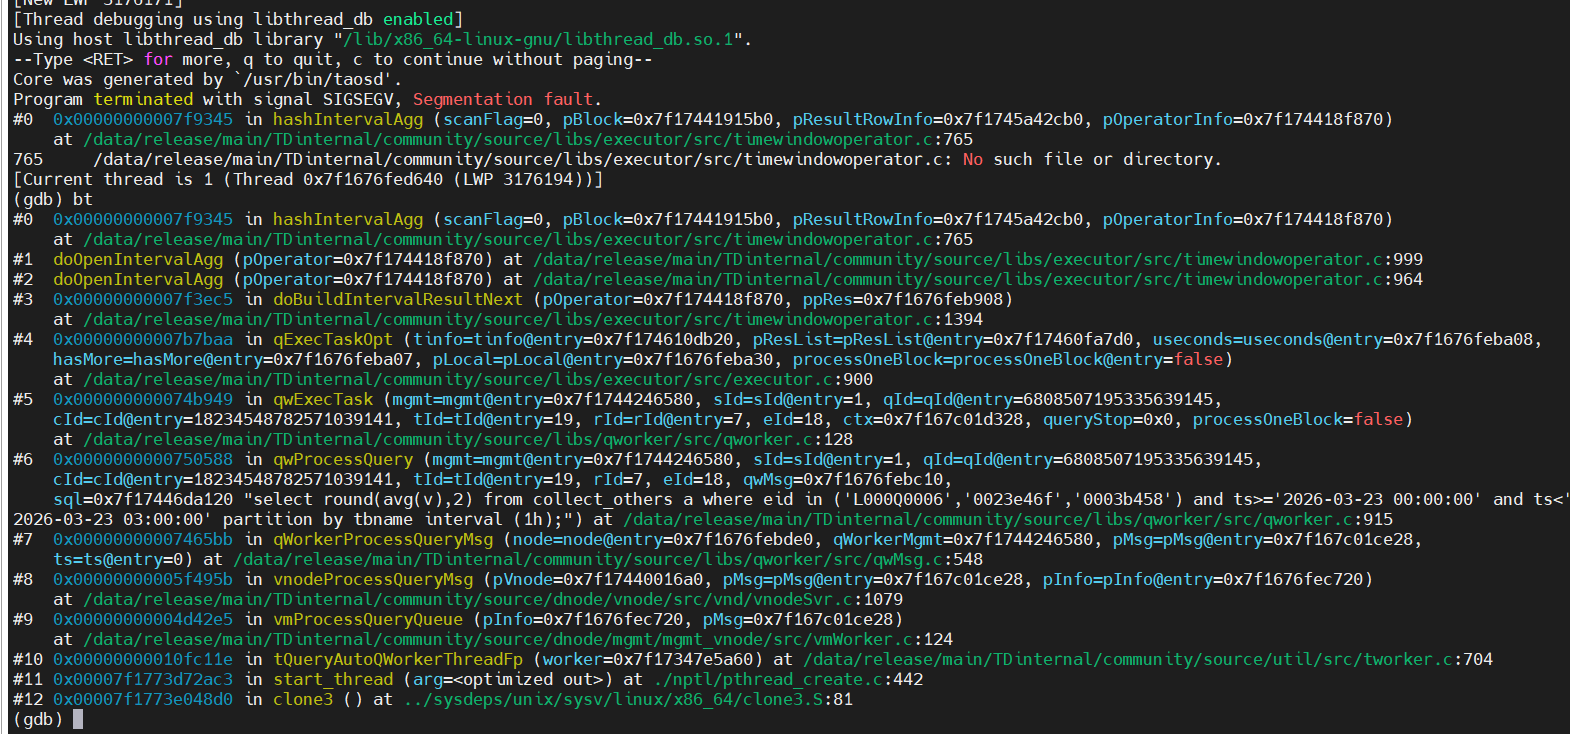
Task: Select qExecTaskOpt function name in frame #4
Action: click(x=332, y=339)
